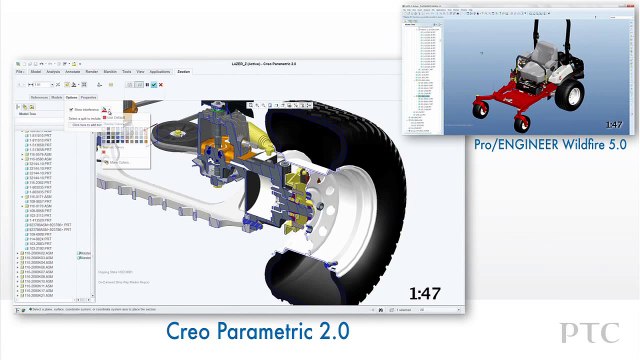Cancel the section with the red X
640x360 pixels.
click(161, 84)
